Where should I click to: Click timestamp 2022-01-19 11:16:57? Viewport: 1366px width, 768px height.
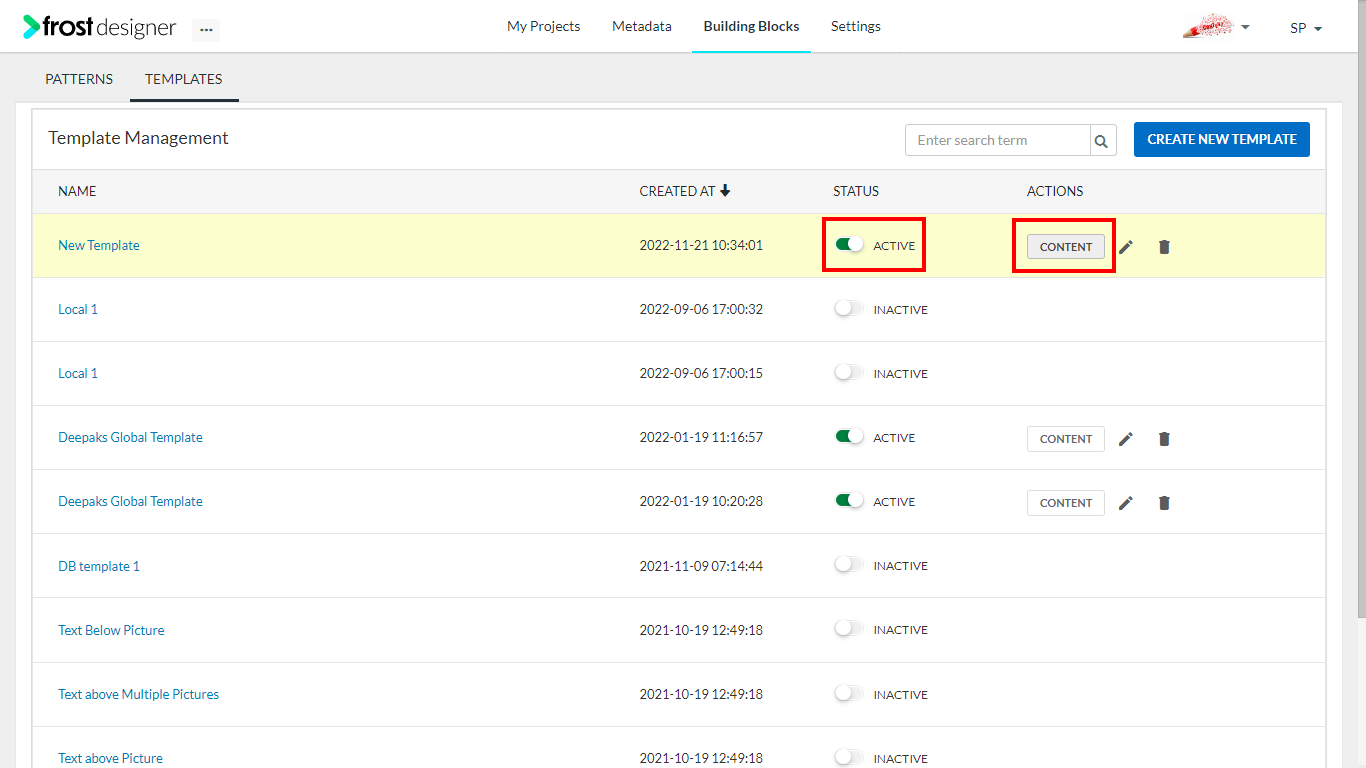pos(701,437)
